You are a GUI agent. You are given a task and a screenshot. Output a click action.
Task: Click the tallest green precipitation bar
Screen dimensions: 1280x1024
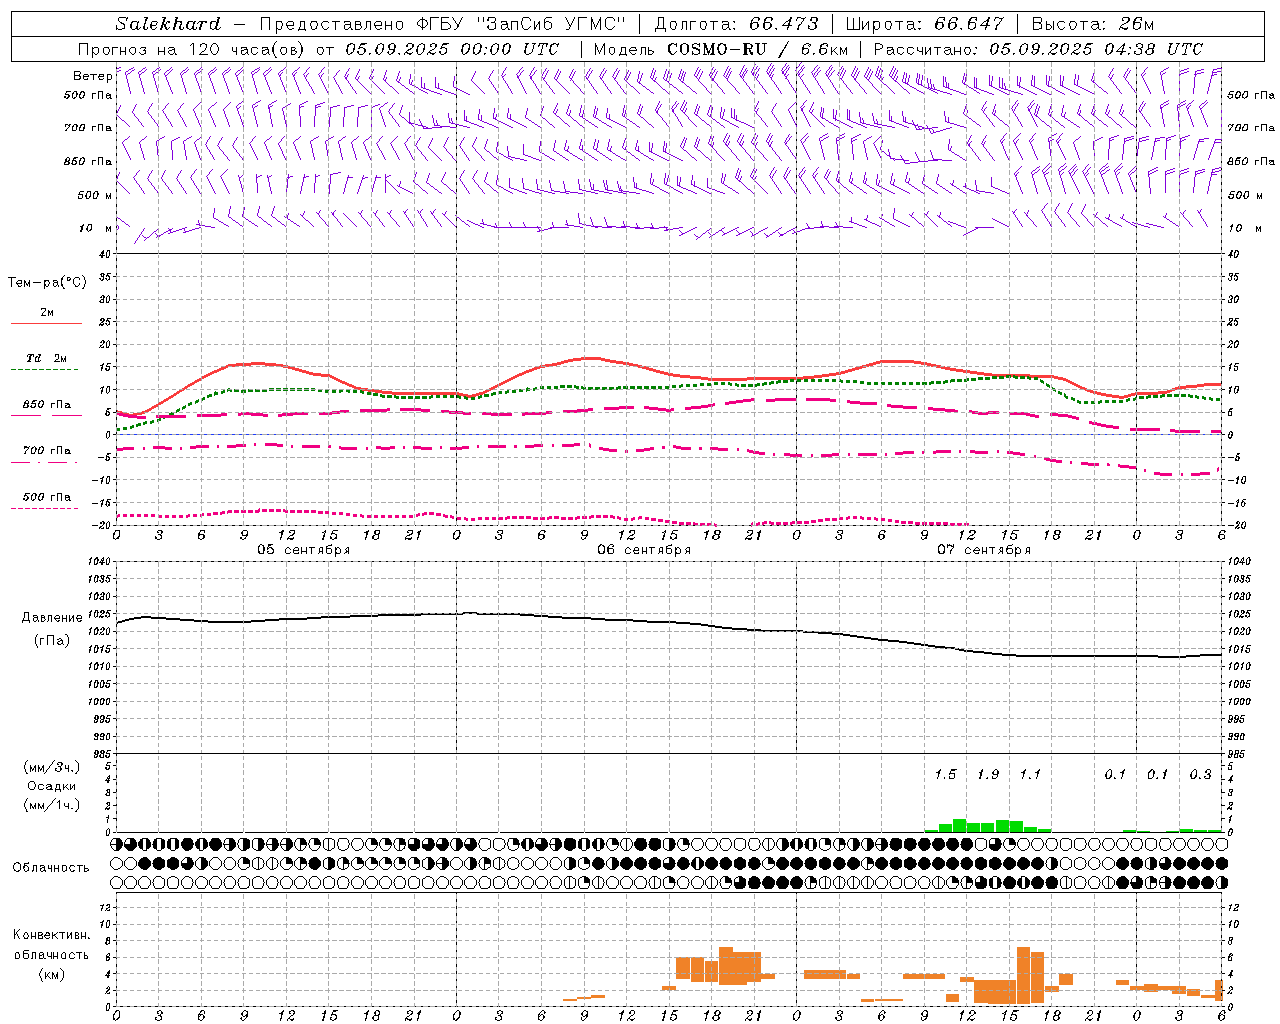(959, 825)
